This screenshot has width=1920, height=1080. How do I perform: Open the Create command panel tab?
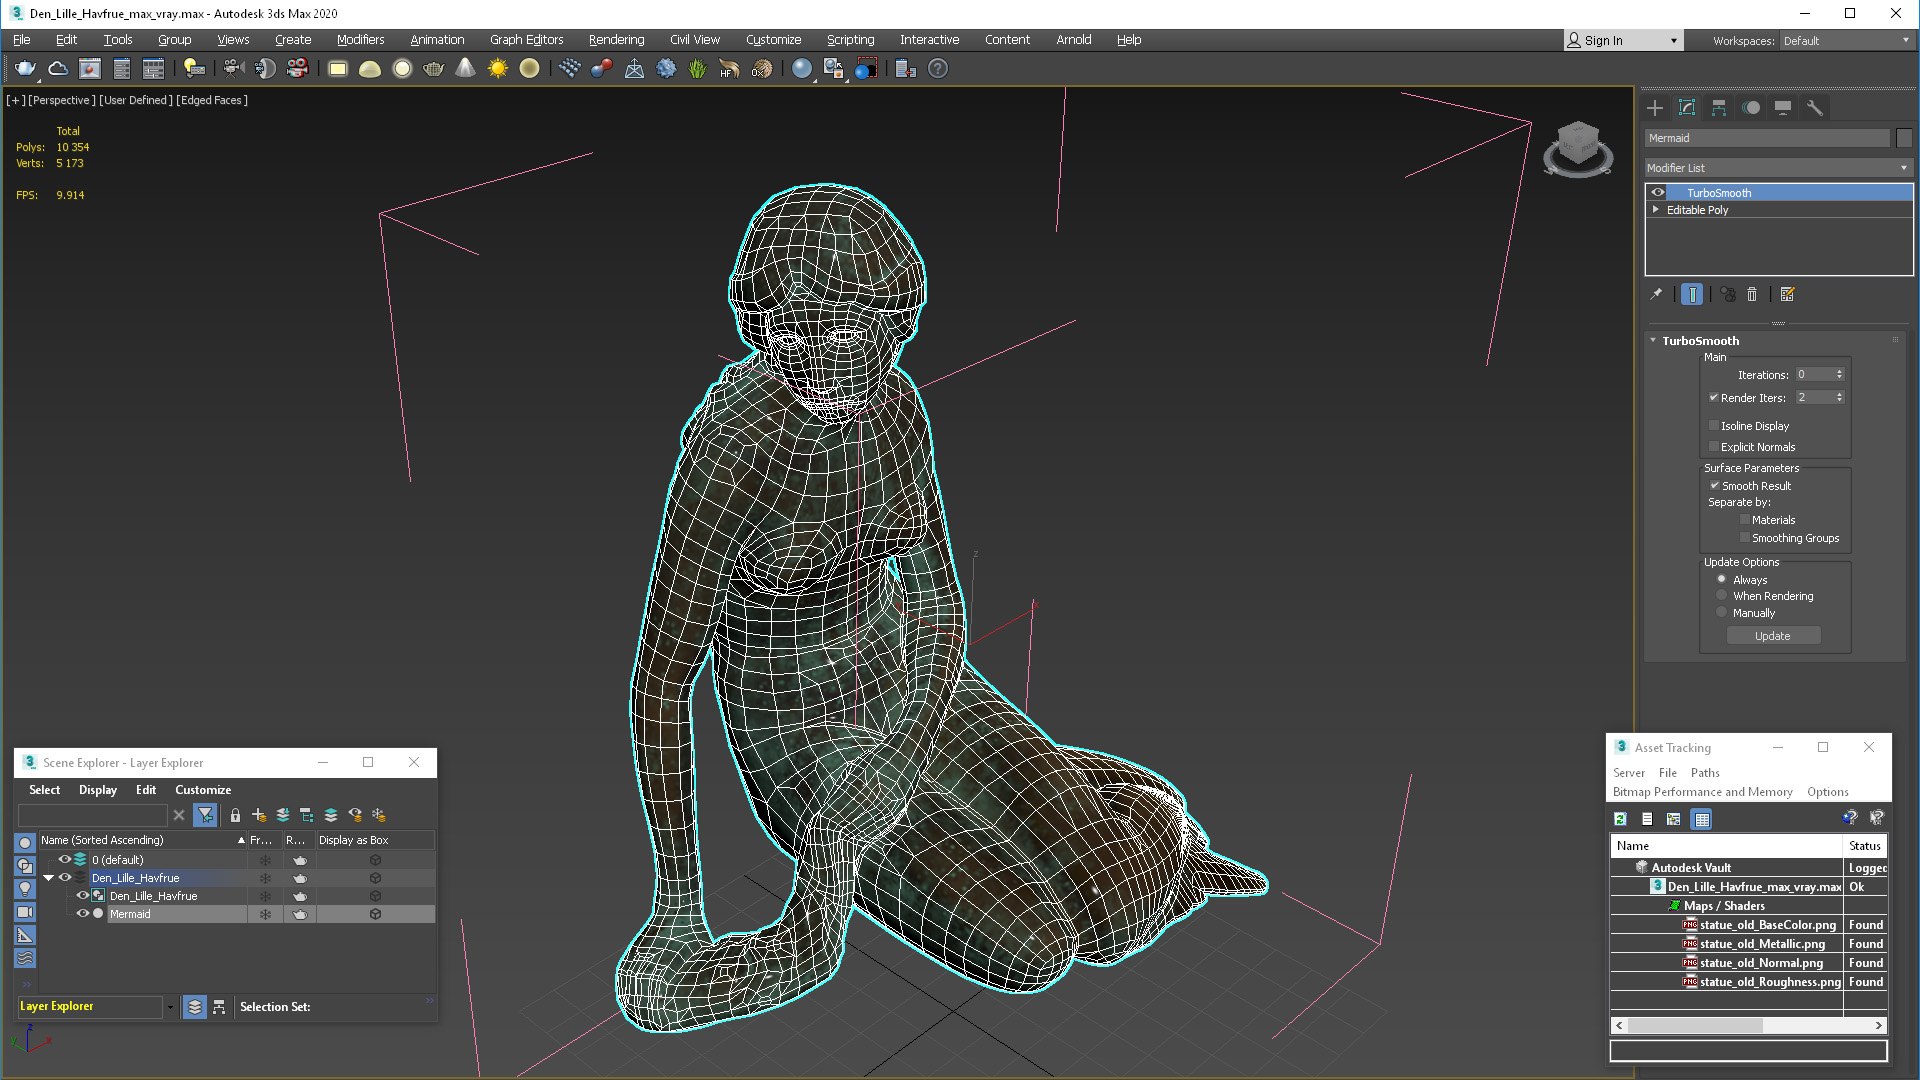pos(1655,108)
